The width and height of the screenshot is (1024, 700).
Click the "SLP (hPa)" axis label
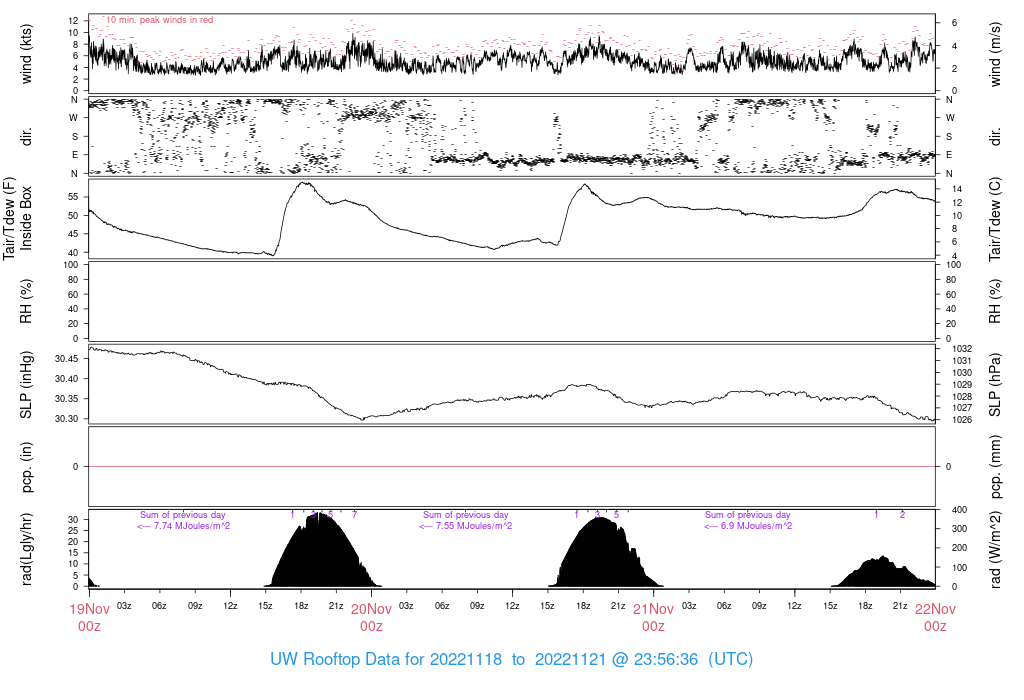(995, 385)
